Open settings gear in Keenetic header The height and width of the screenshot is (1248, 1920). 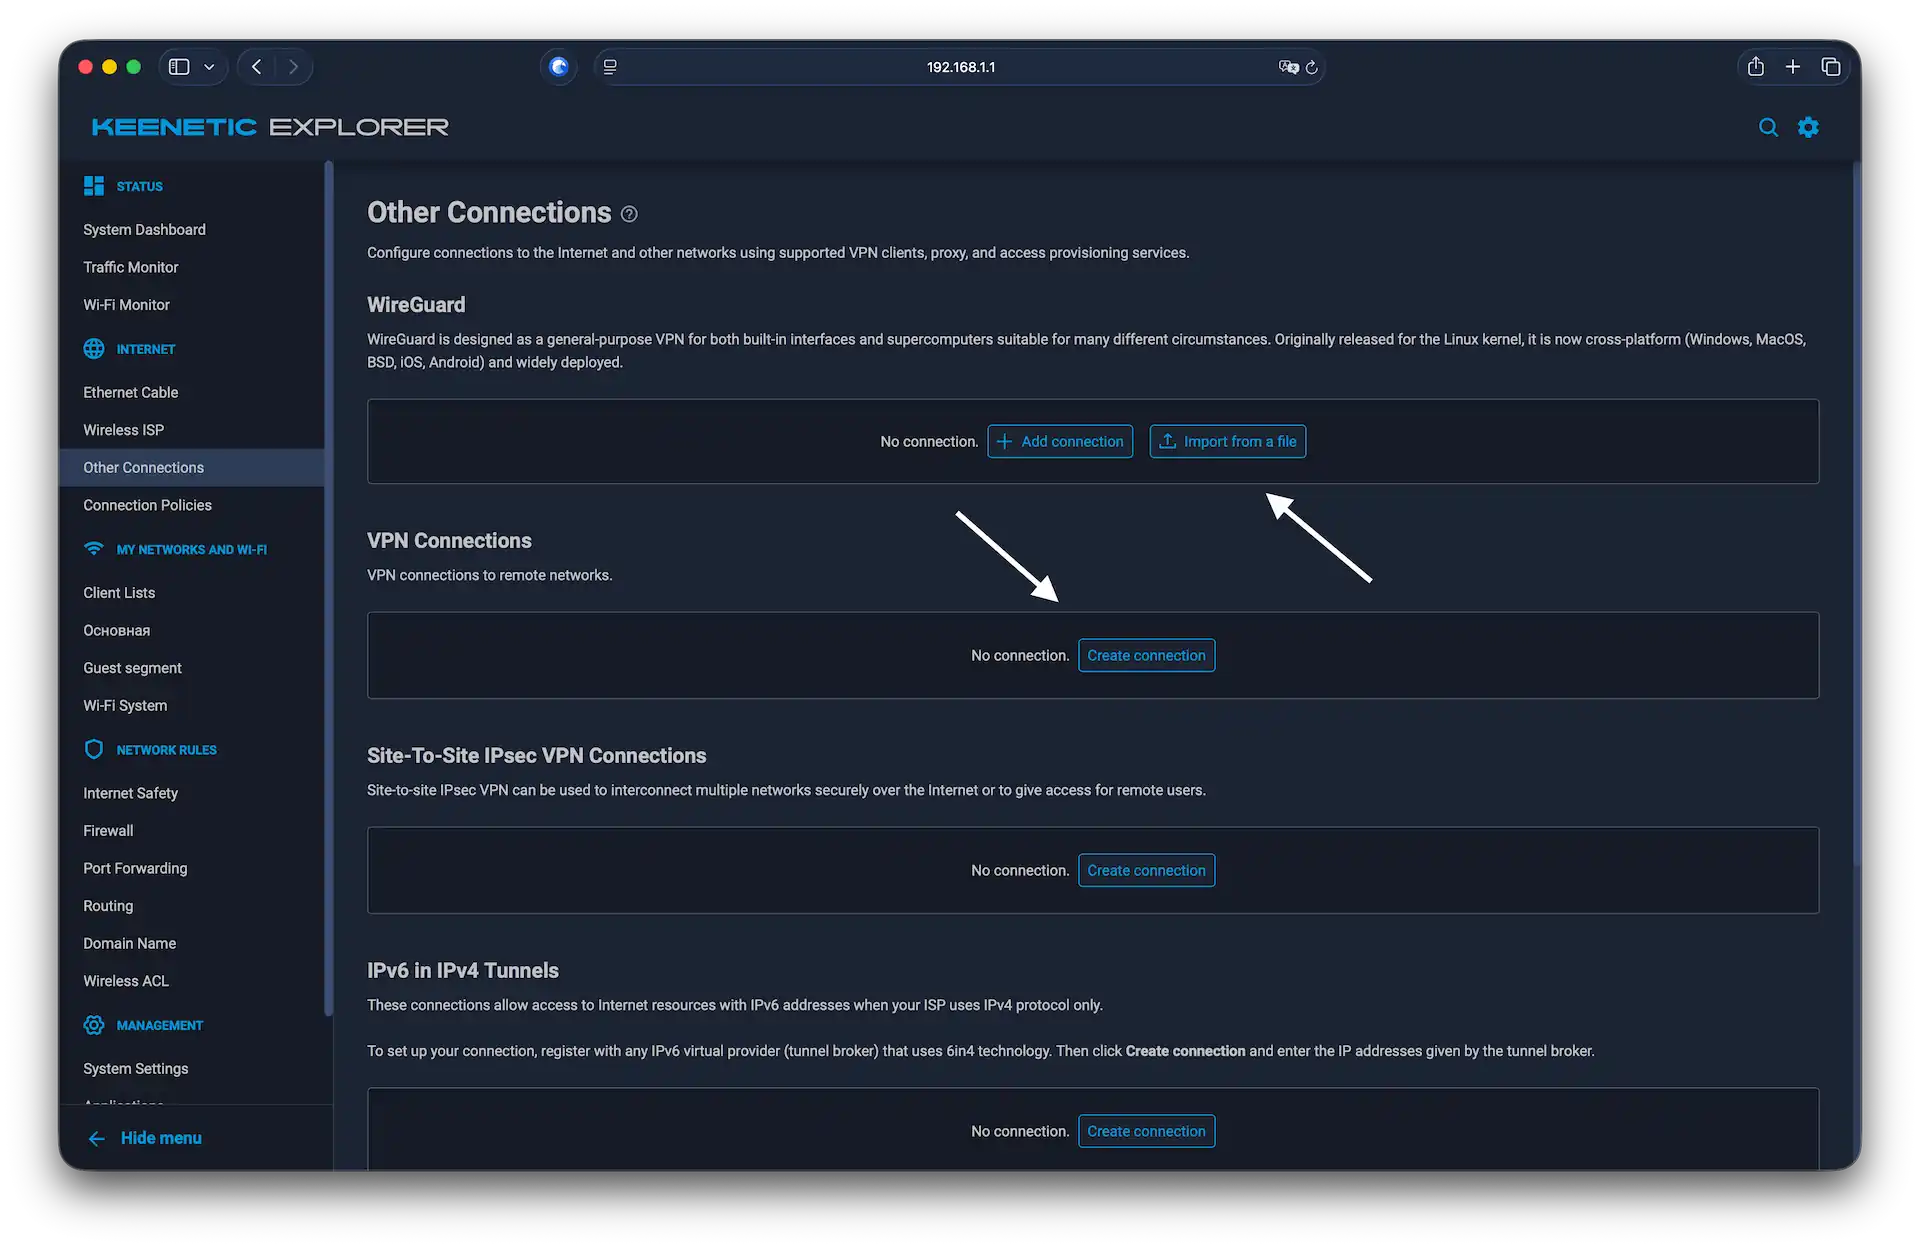click(x=1808, y=127)
